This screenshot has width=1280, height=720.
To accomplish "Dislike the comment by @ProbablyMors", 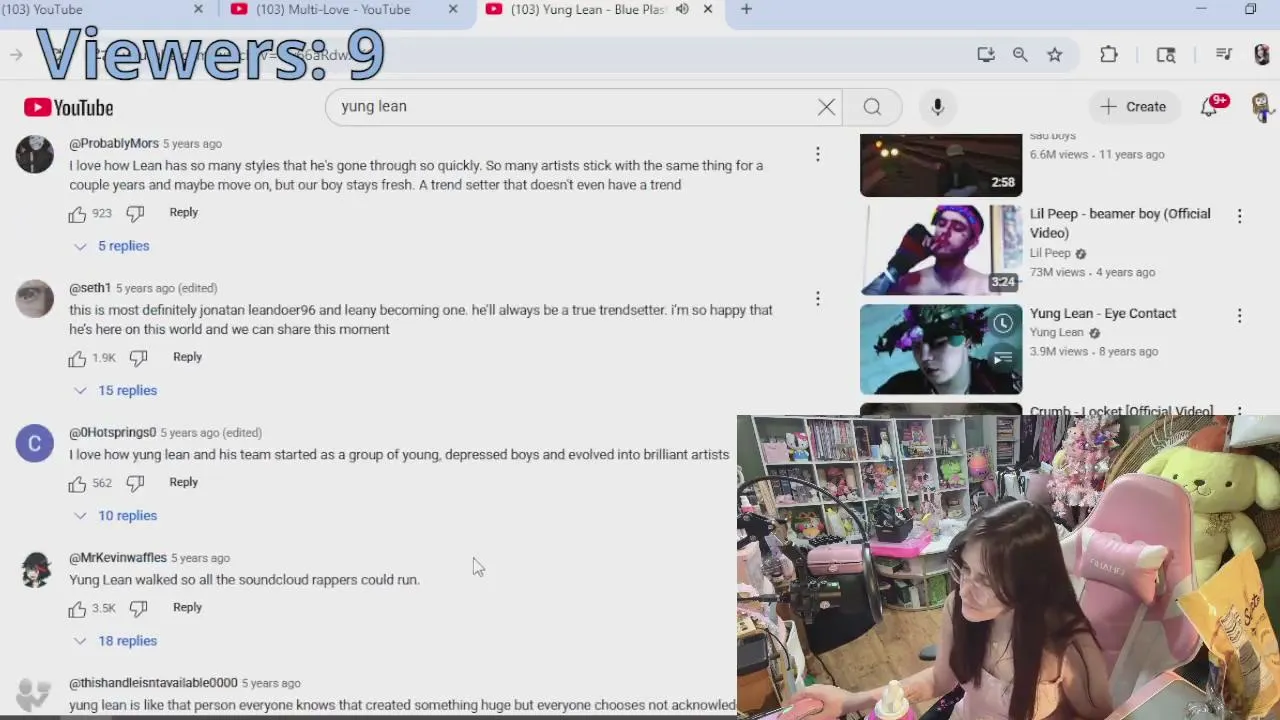I will (x=135, y=214).
